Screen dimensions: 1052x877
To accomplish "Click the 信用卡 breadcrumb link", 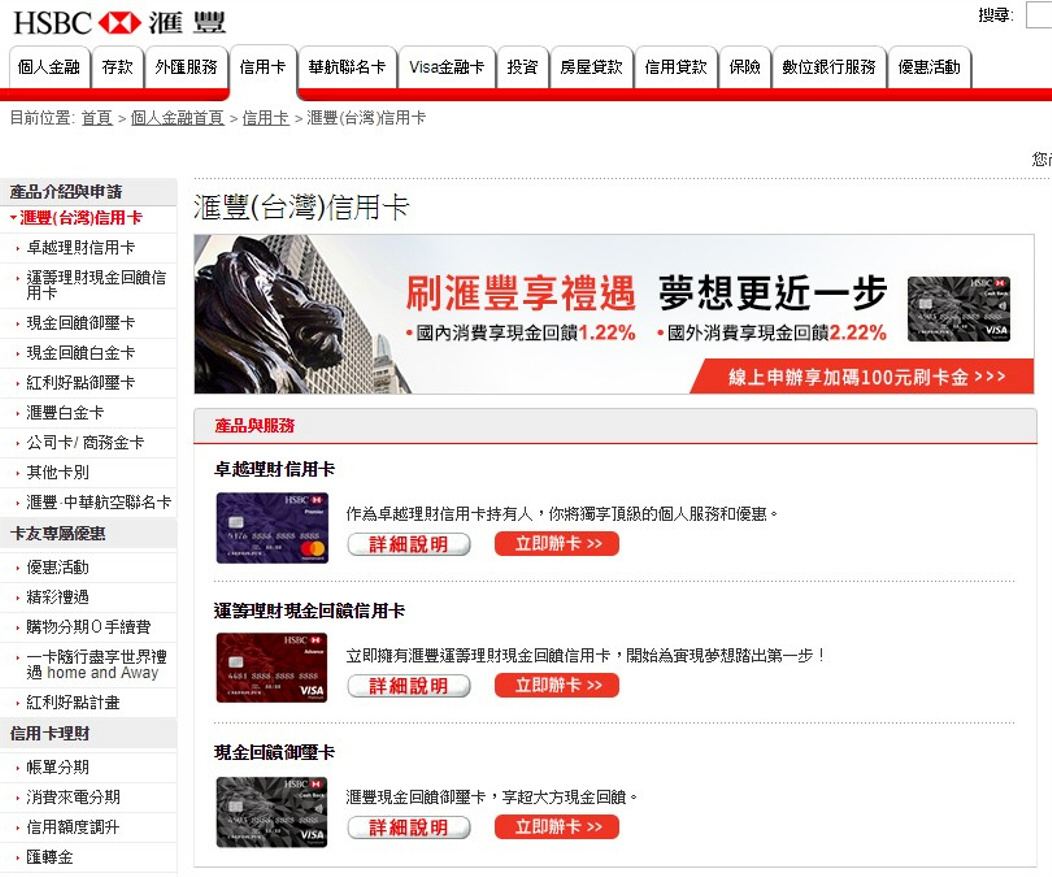I will pos(265,118).
